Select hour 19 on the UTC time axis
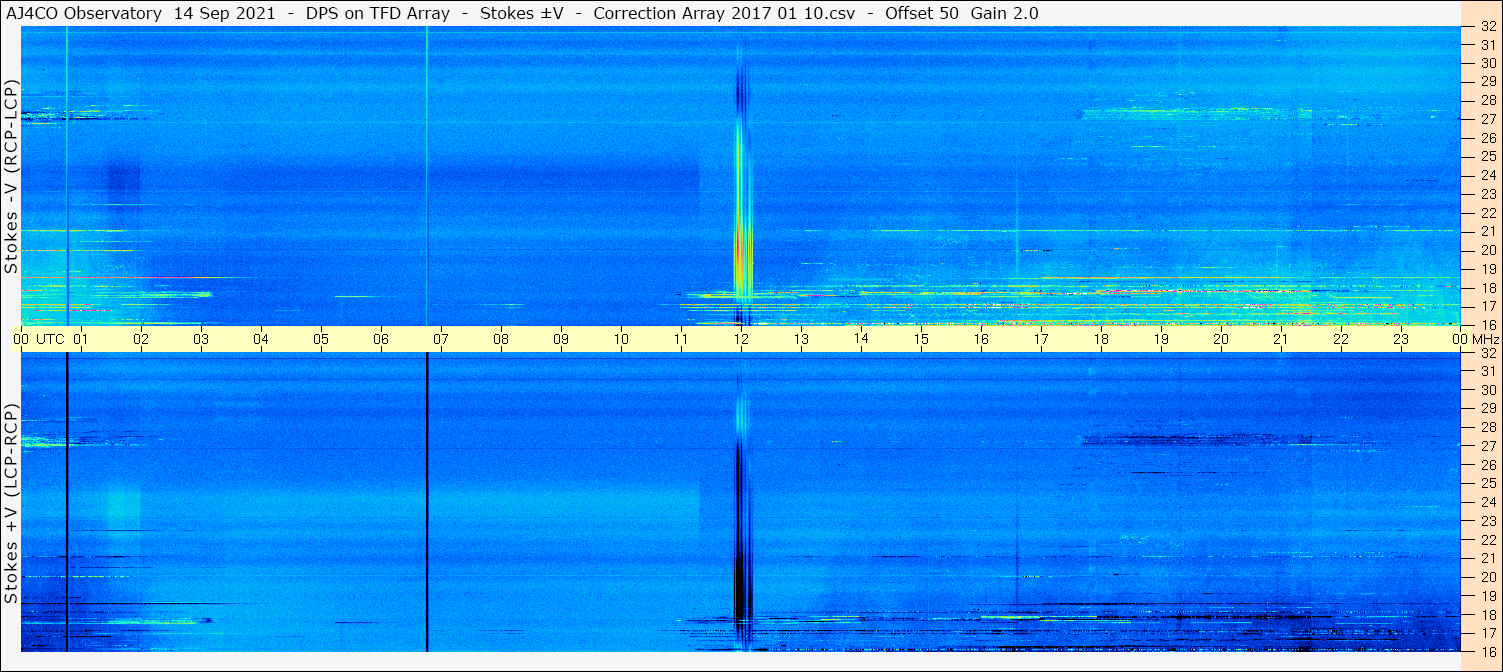Image resolution: width=1503 pixels, height=672 pixels. point(1161,339)
